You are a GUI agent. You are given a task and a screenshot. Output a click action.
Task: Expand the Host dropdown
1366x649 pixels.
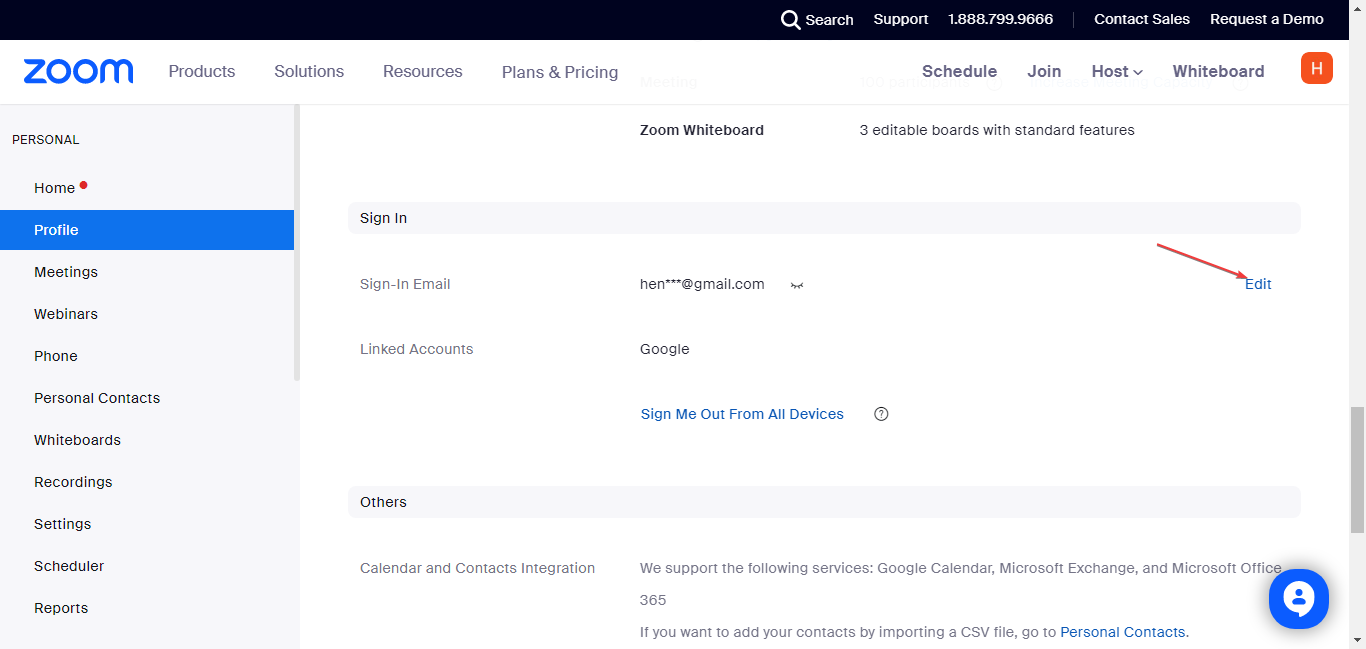[1117, 71]
